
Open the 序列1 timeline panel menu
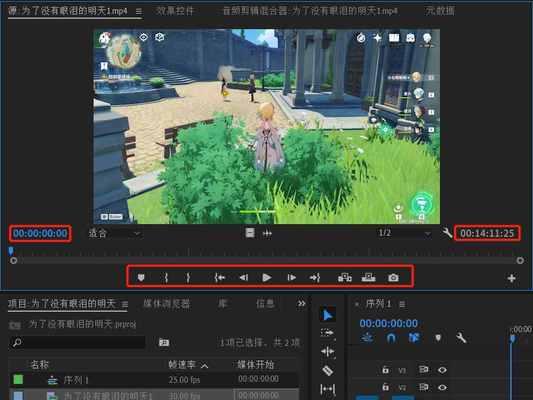tap(402, 304)
